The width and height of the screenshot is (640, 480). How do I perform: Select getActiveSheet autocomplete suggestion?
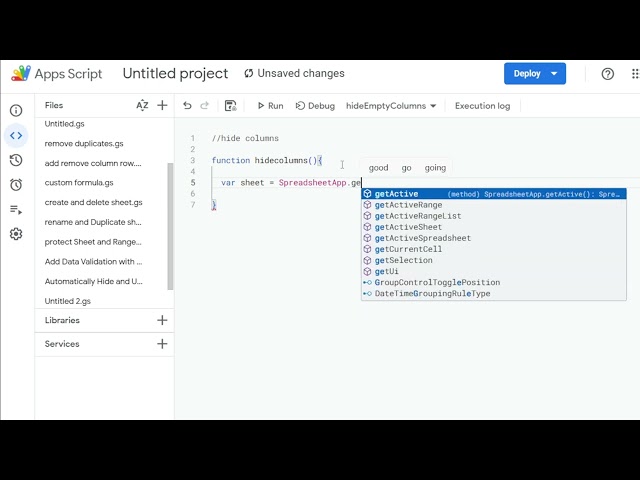pyautogui.click(x=494, y=227)
